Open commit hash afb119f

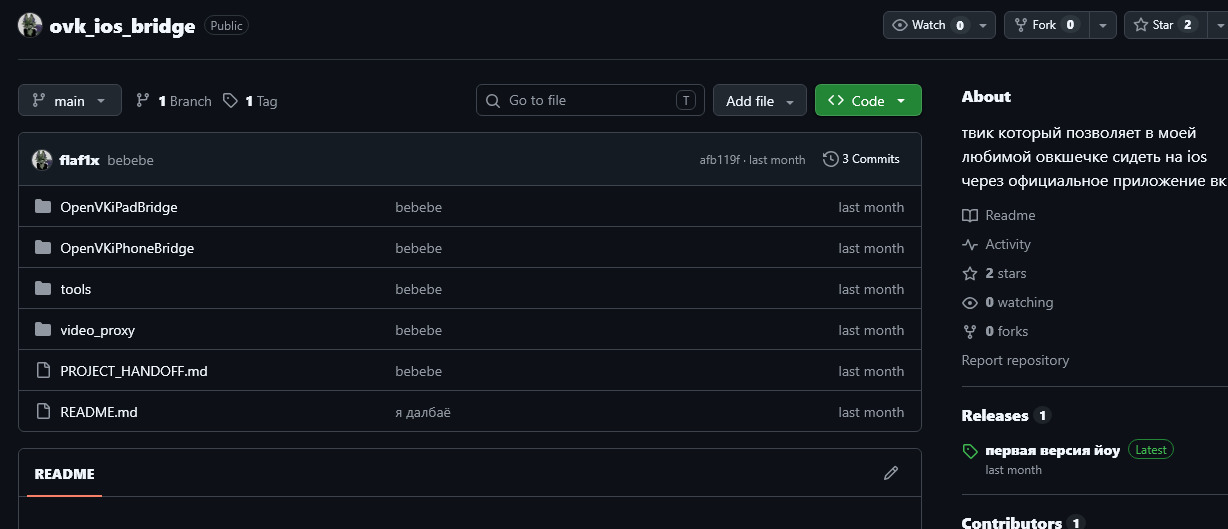pyautogui.click(x=721, y=160)
